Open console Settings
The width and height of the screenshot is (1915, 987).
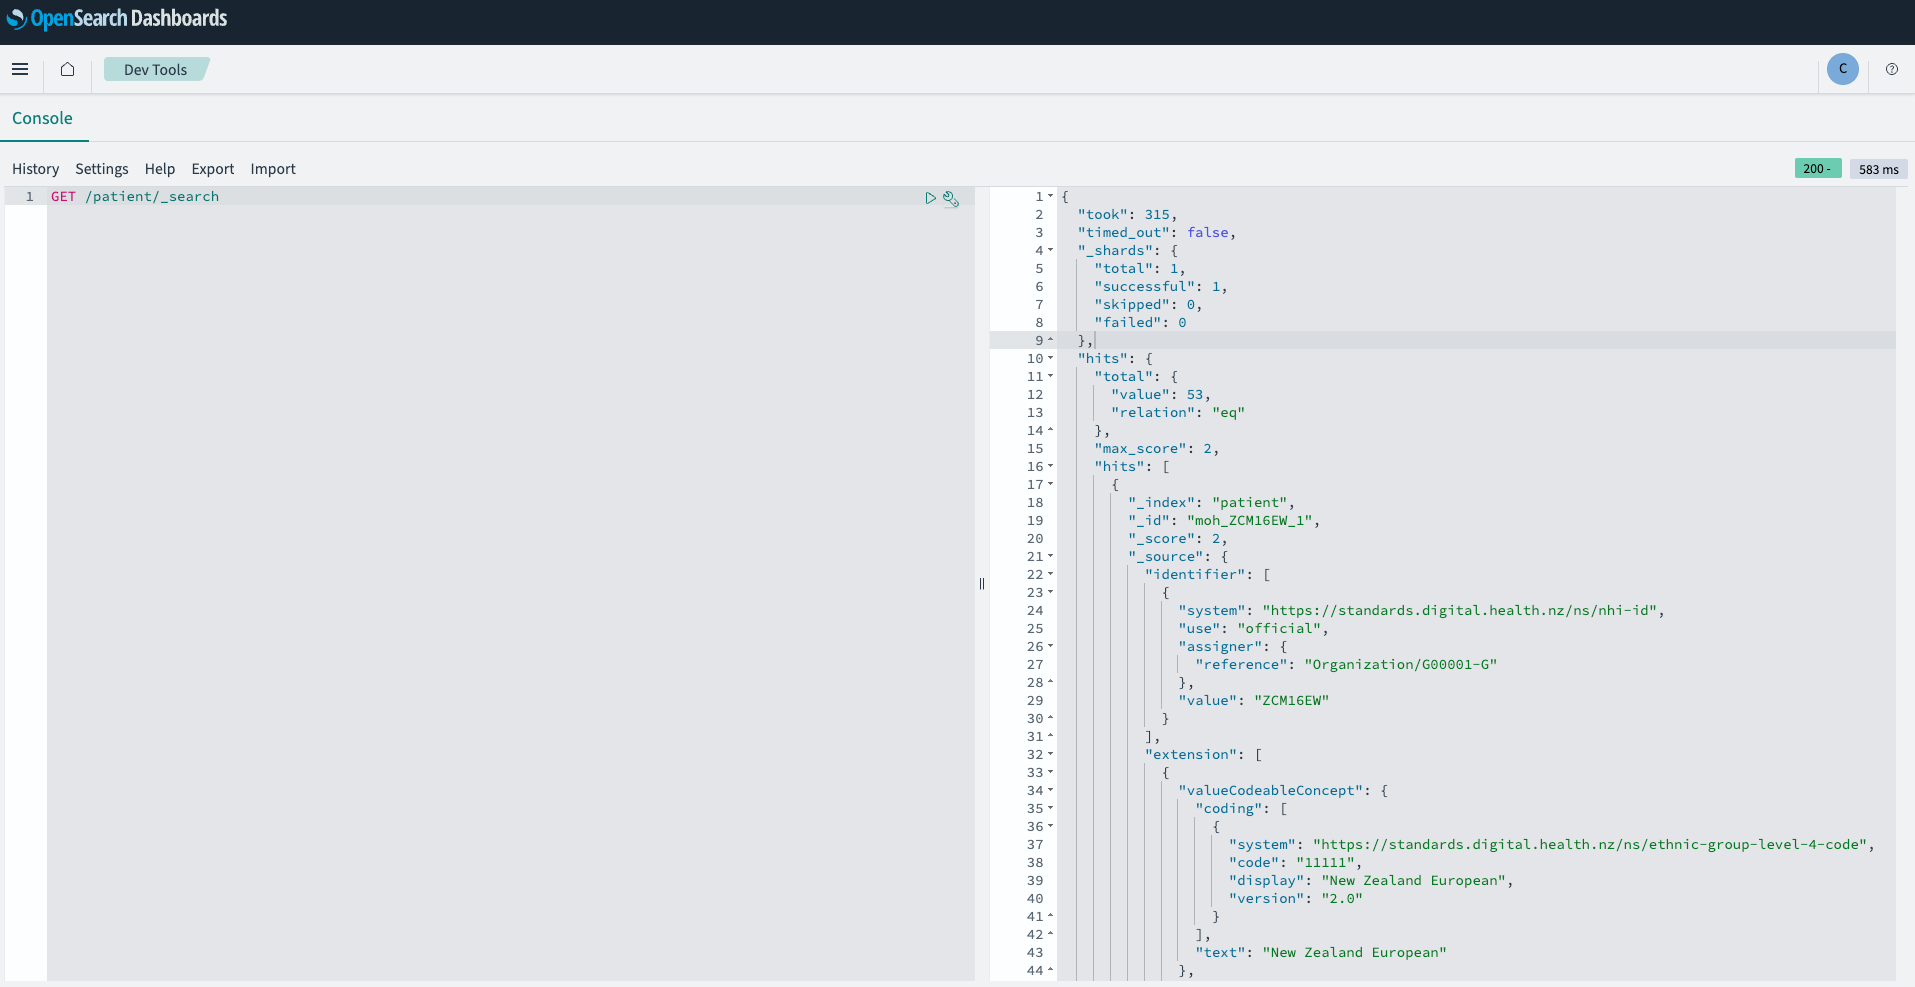[102, 169]
